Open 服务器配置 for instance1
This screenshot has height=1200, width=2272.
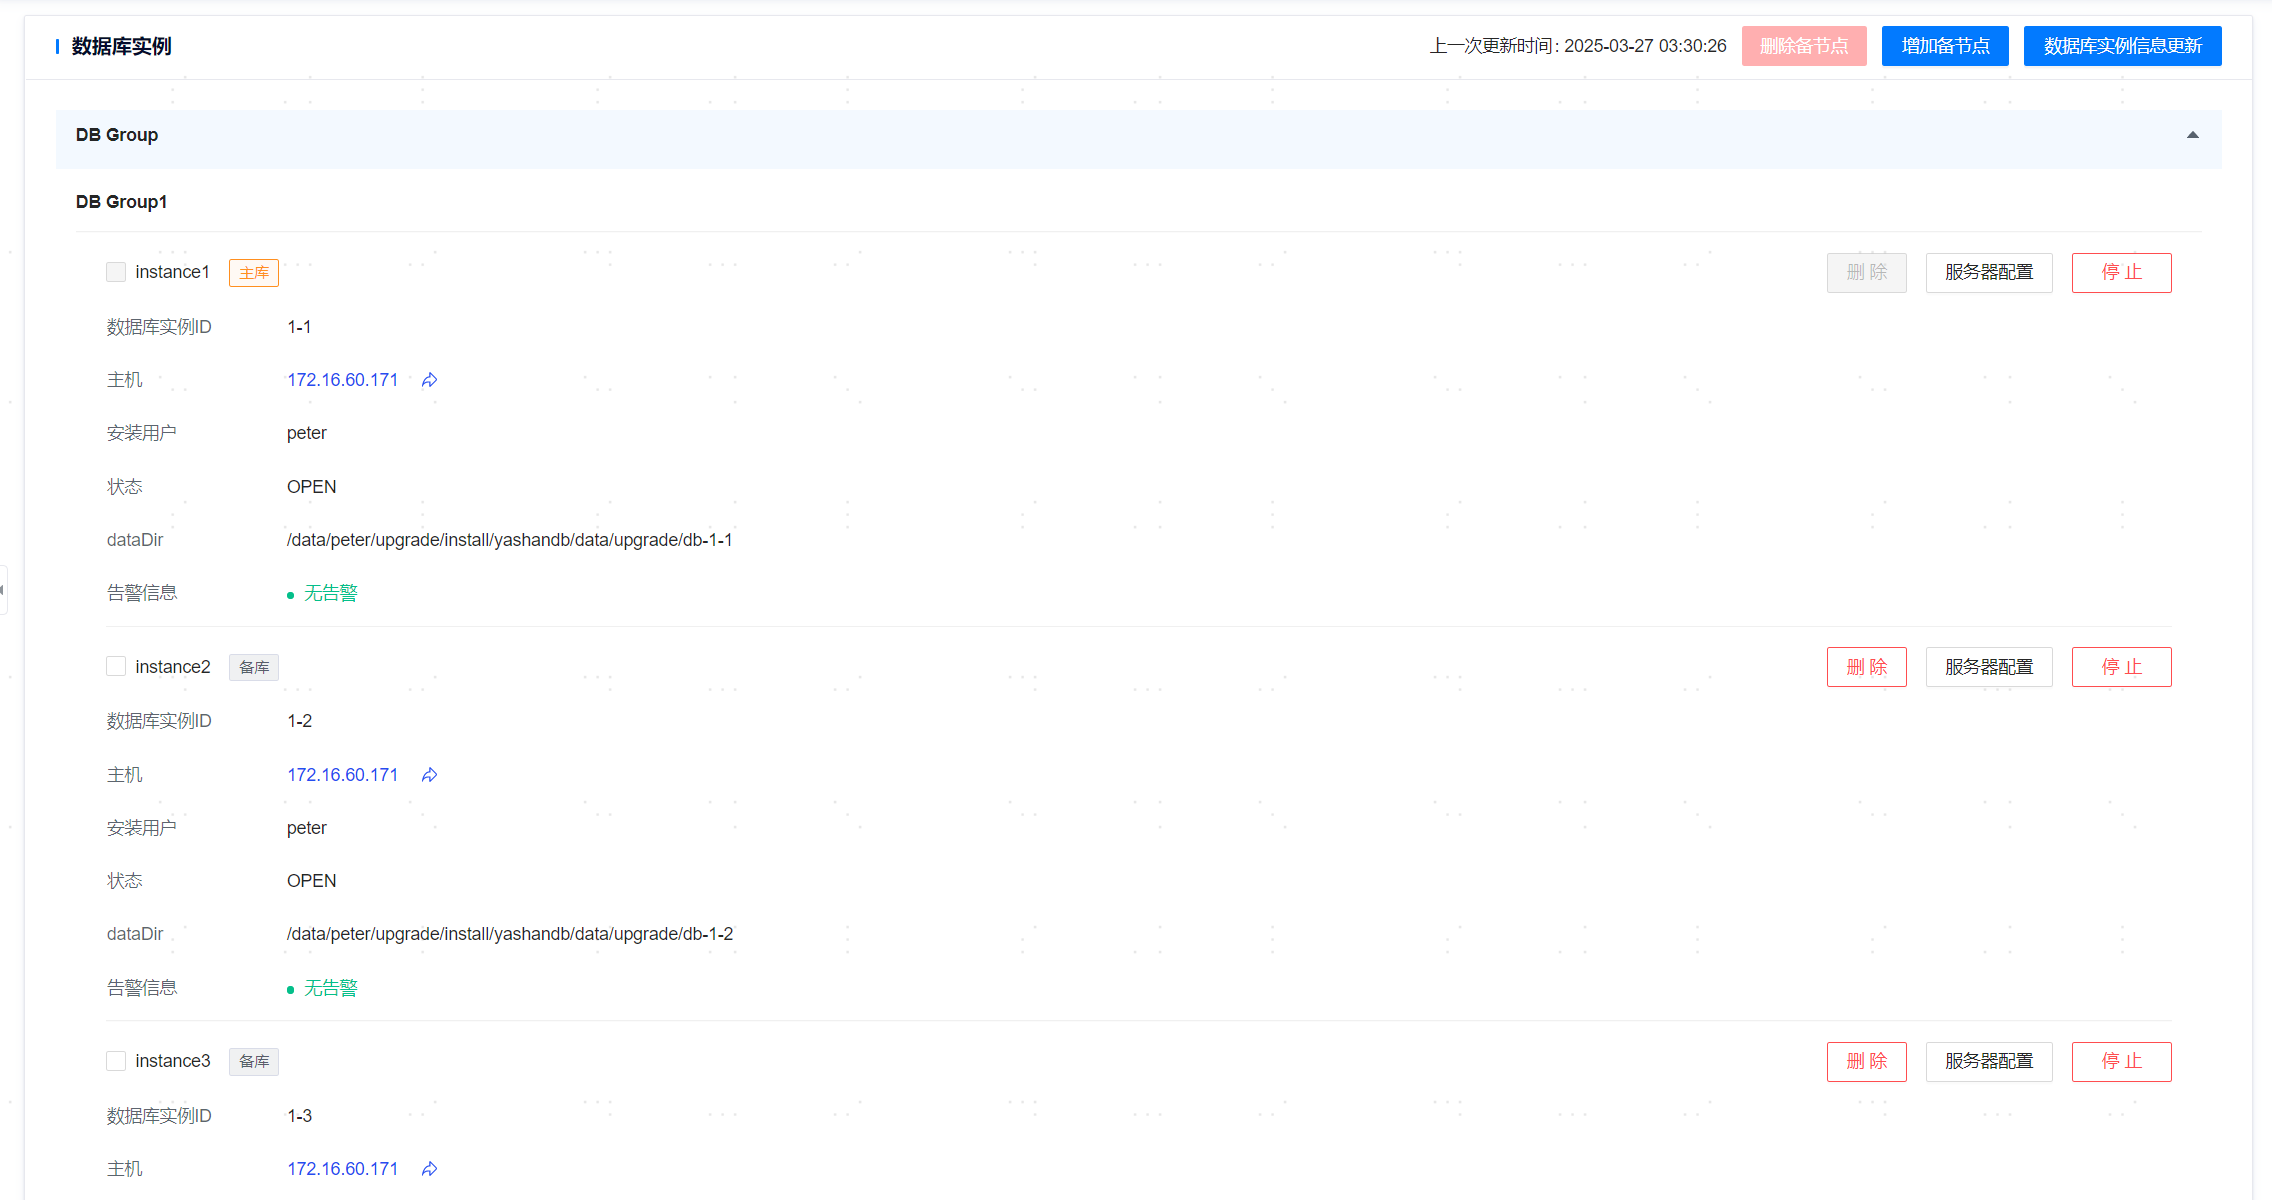point(1988,273)
